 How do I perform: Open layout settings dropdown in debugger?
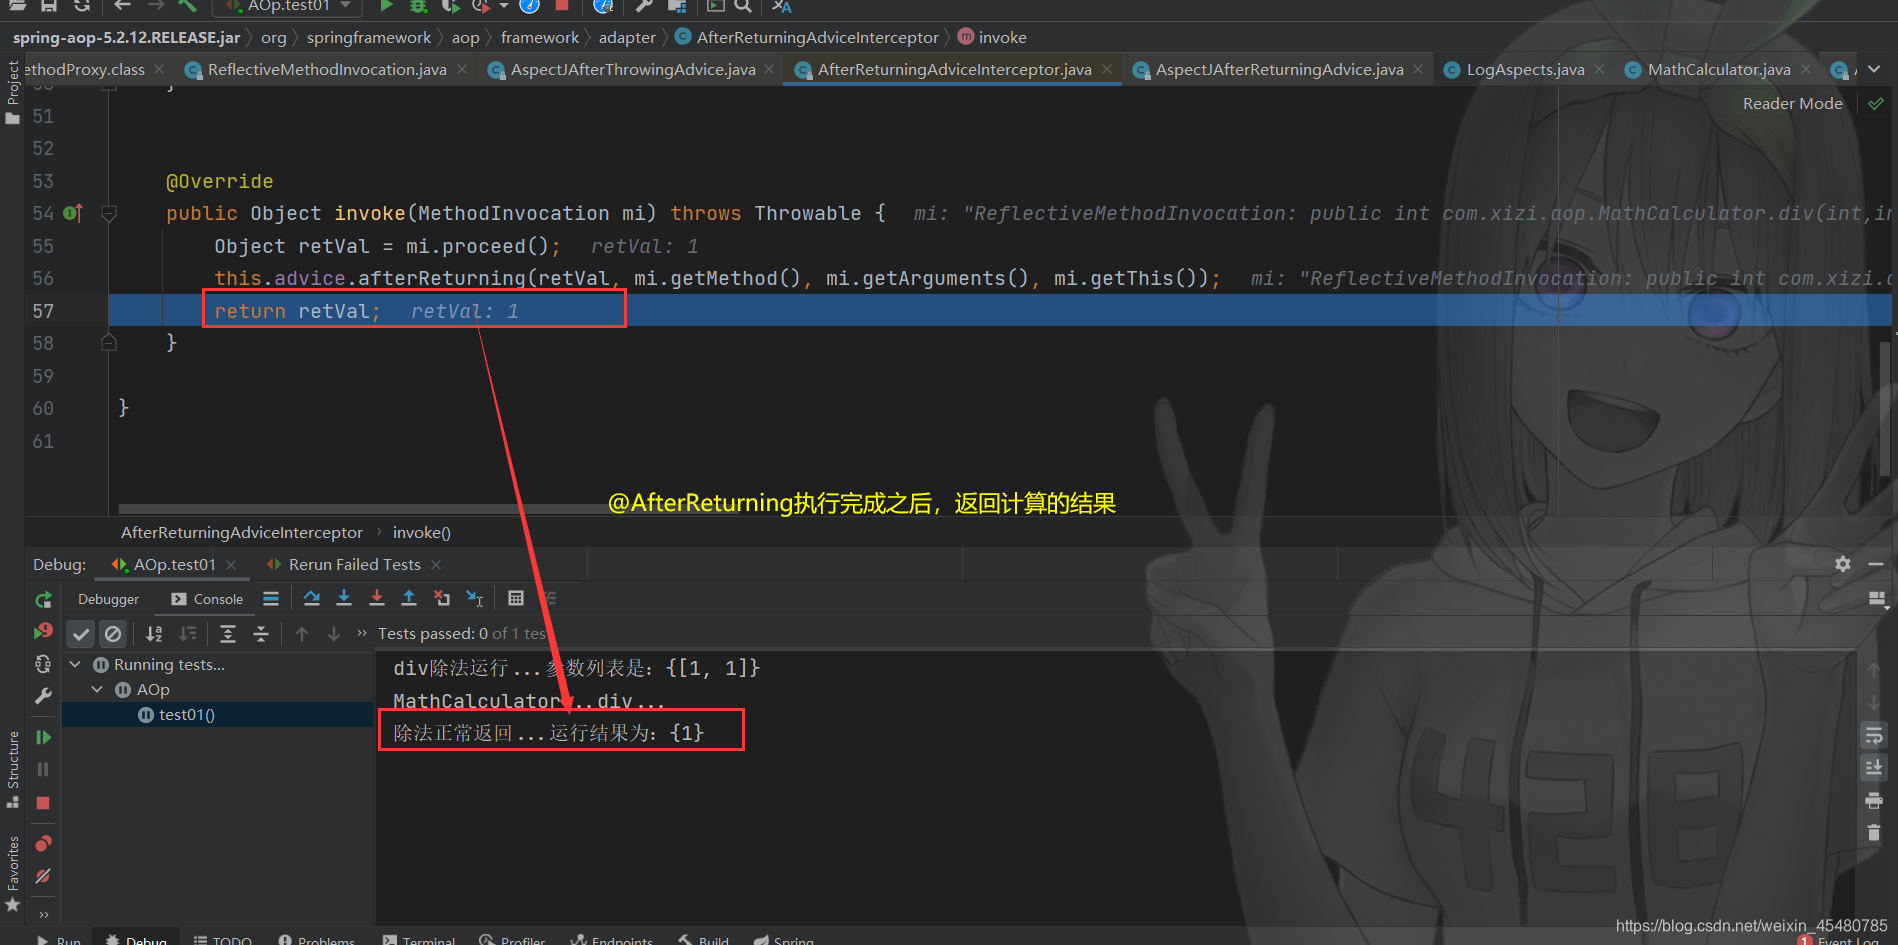pos(1877,599)
